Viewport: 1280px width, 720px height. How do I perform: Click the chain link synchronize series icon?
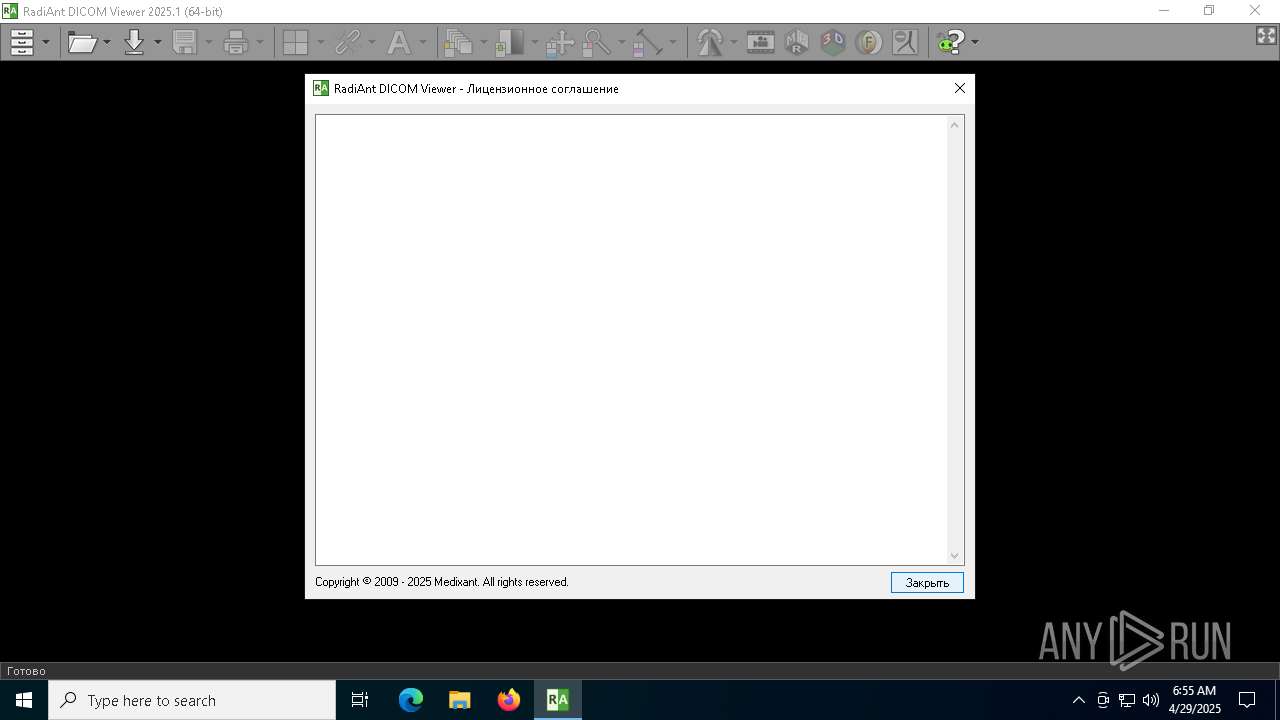[x=347, y=42]
